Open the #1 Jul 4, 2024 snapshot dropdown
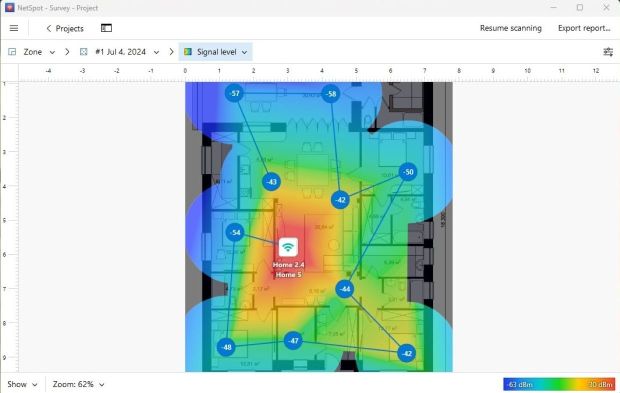Viewport: 620px width, 393px height. (x=127, y=52)
